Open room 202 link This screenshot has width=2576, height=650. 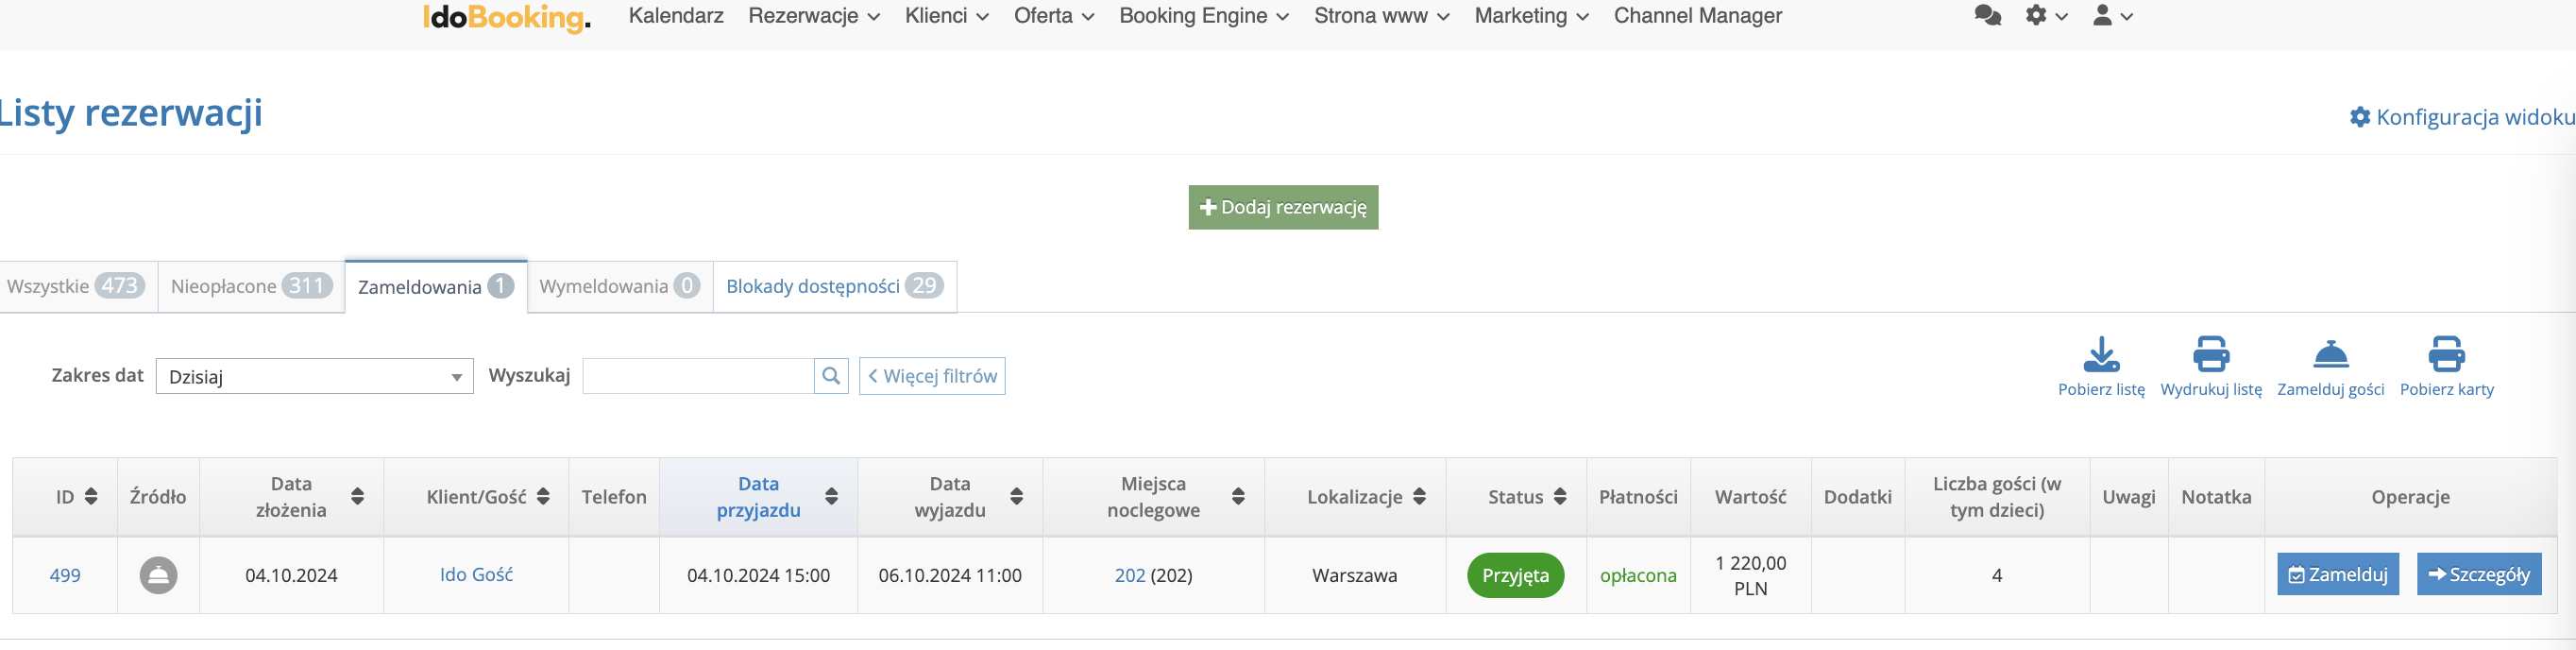coord(1130,575)
